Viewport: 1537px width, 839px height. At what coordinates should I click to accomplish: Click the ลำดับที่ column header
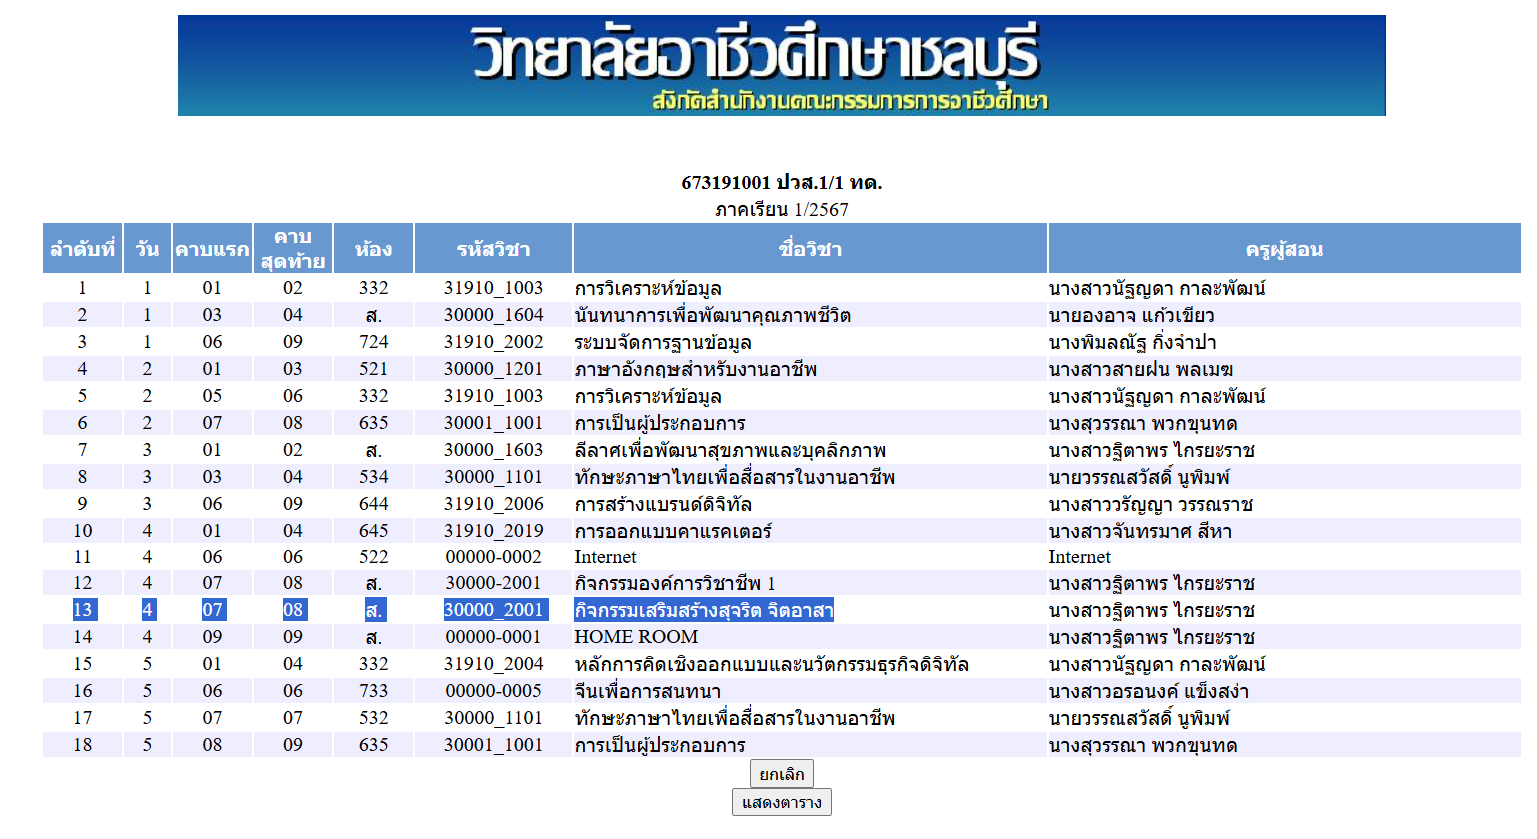pos(83,247)
